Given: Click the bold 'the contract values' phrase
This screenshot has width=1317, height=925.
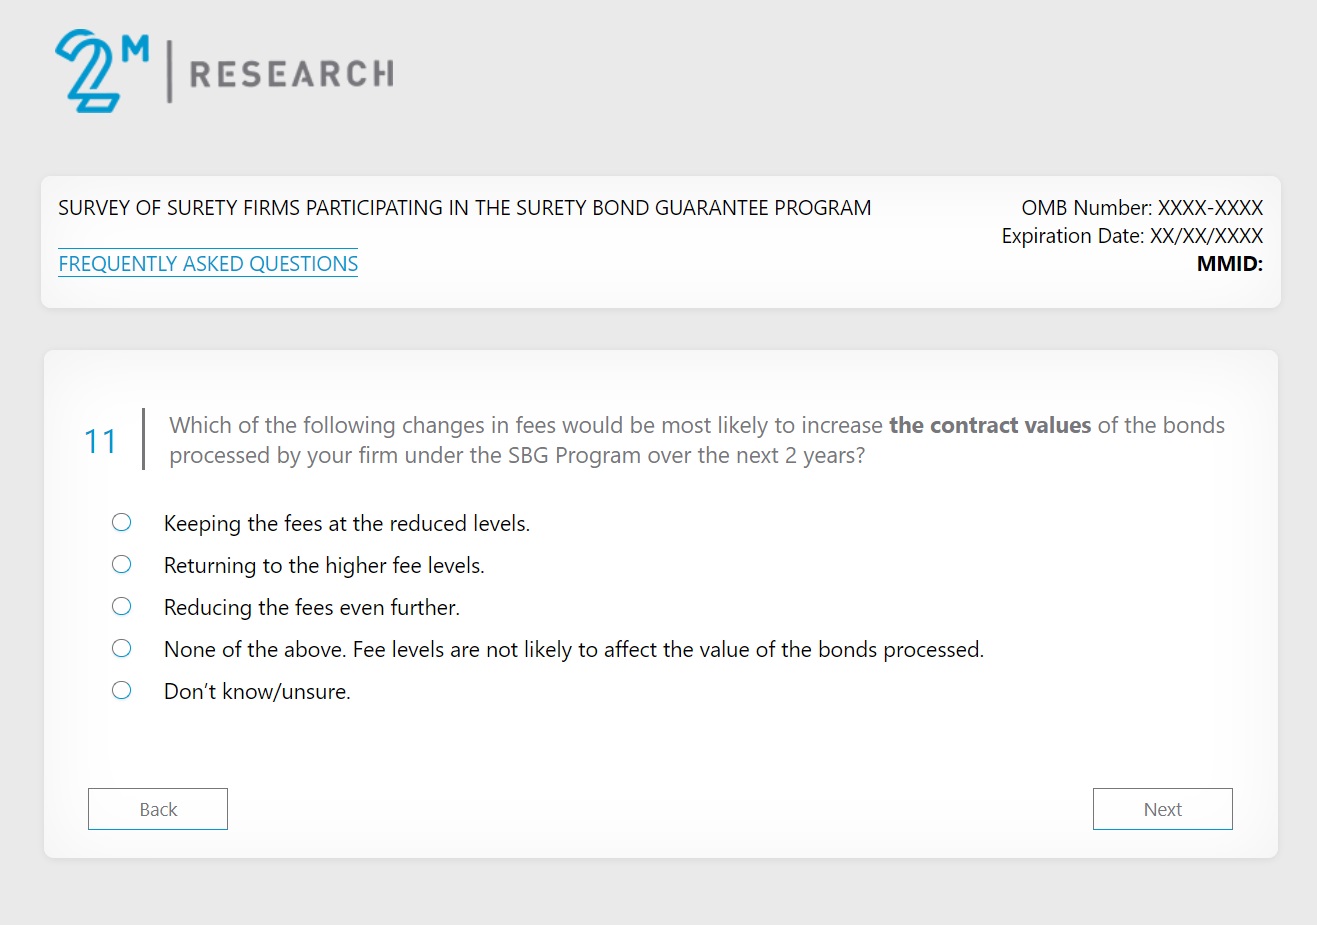Looking at the screenshot, I should point(989,425).
